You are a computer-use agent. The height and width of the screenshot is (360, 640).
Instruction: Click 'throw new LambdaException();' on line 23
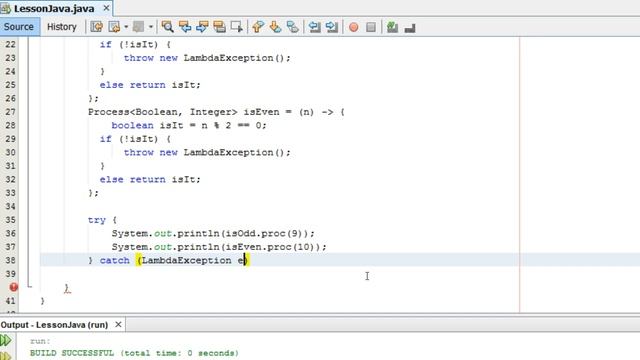pos(207,58)
